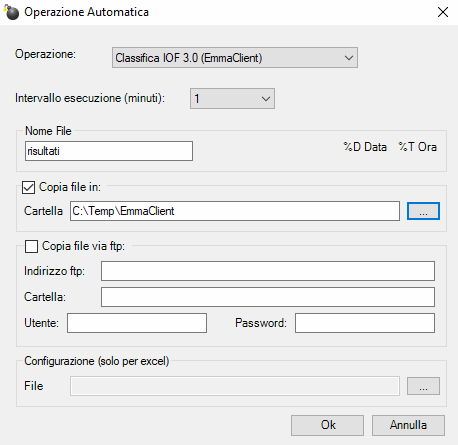Focus the Utente text field
The image size is (458, 445).
click(137, 323)
